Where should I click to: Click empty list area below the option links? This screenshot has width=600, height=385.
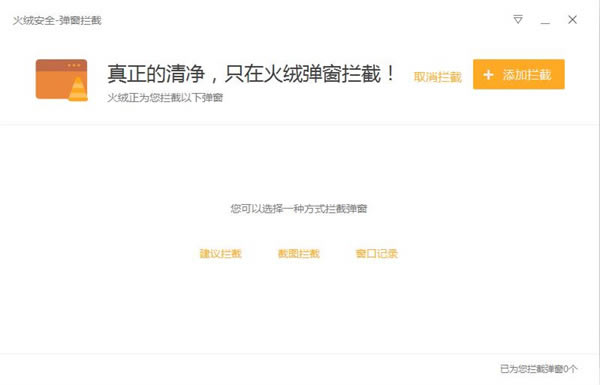[298, 306]
